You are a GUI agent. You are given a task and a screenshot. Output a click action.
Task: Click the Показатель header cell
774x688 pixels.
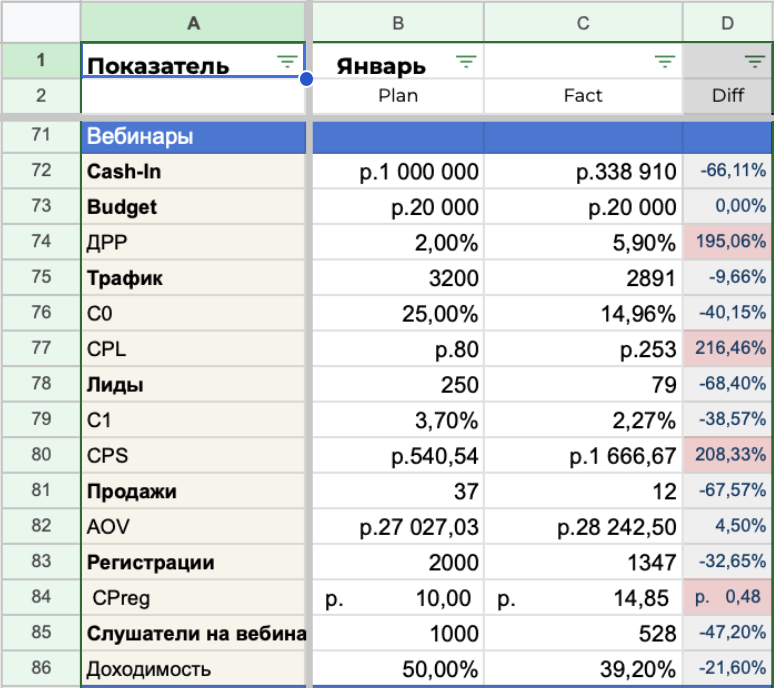193,61
